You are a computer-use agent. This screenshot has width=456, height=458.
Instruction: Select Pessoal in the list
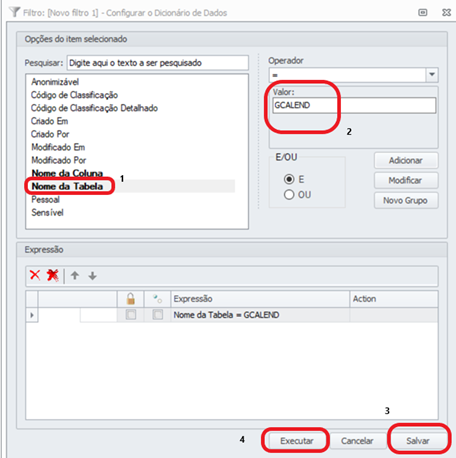tap(45, 199)
